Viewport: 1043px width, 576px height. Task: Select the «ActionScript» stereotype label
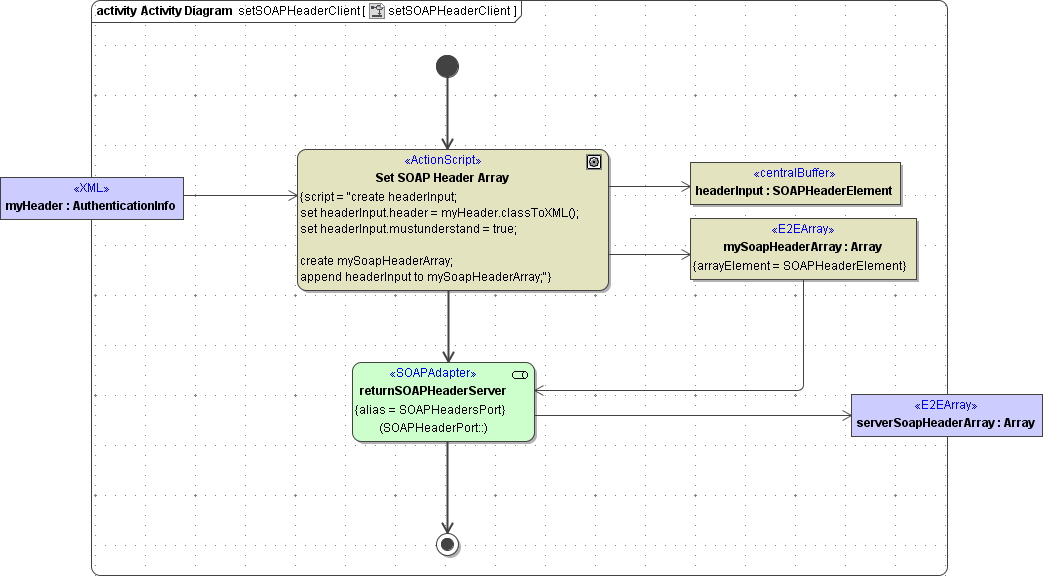click(444, 160)
